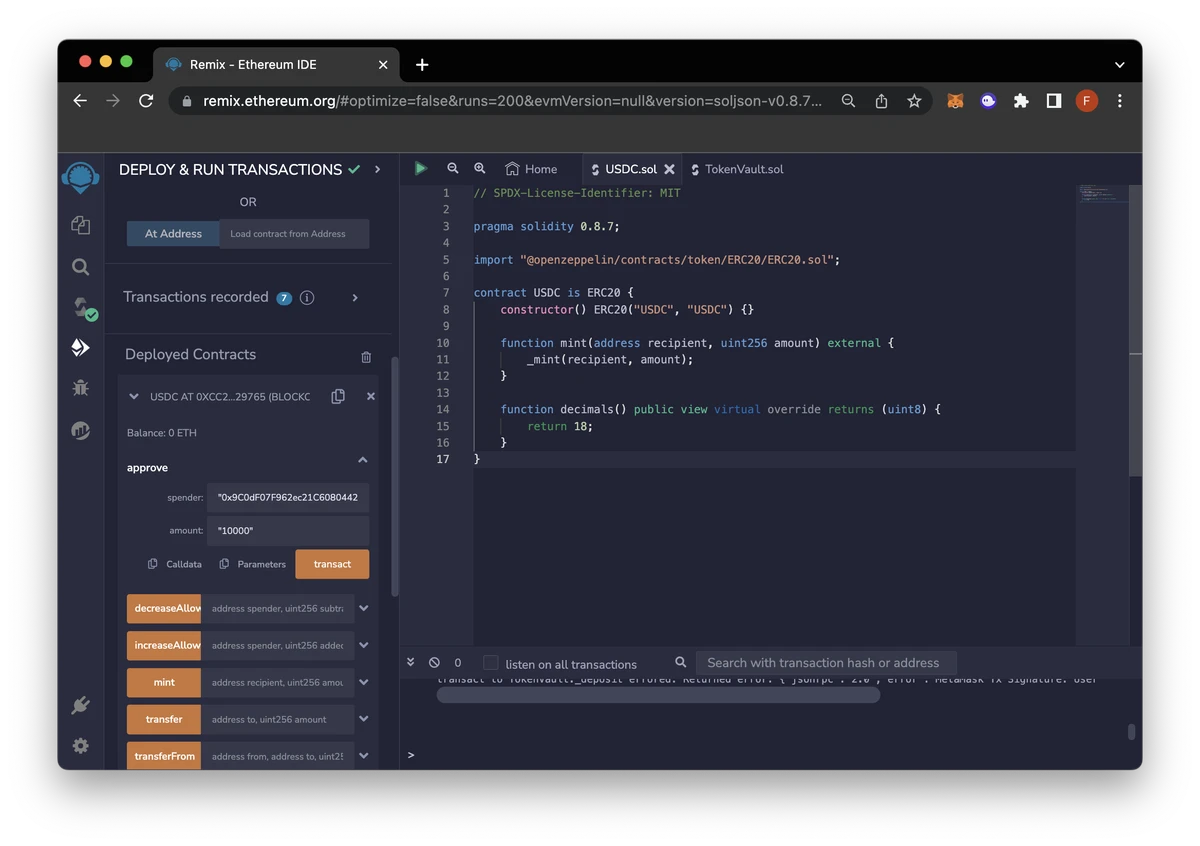This screenshot has width=1200, height=846.
Task: Enable listen on all transactions checkbox
Action: [x=491, y=663]
